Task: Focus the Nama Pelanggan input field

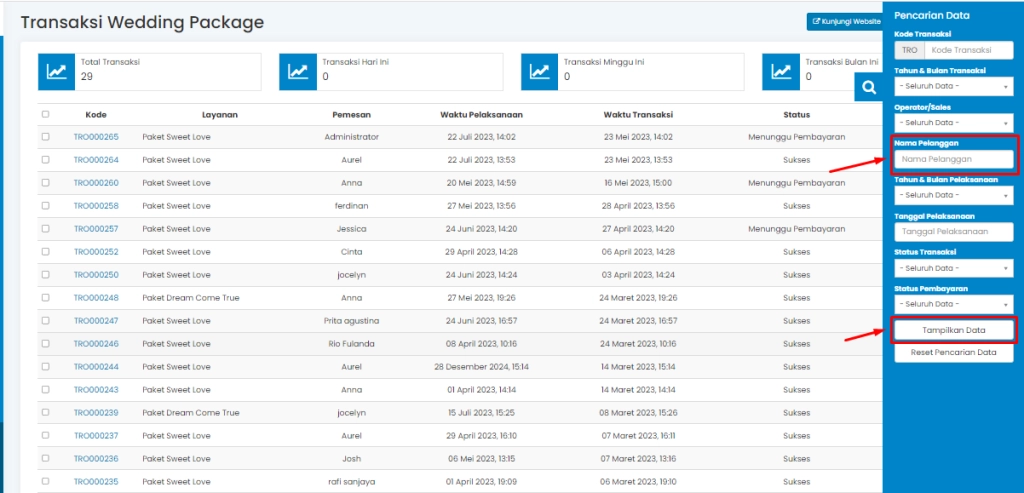Action: point(953,159)
